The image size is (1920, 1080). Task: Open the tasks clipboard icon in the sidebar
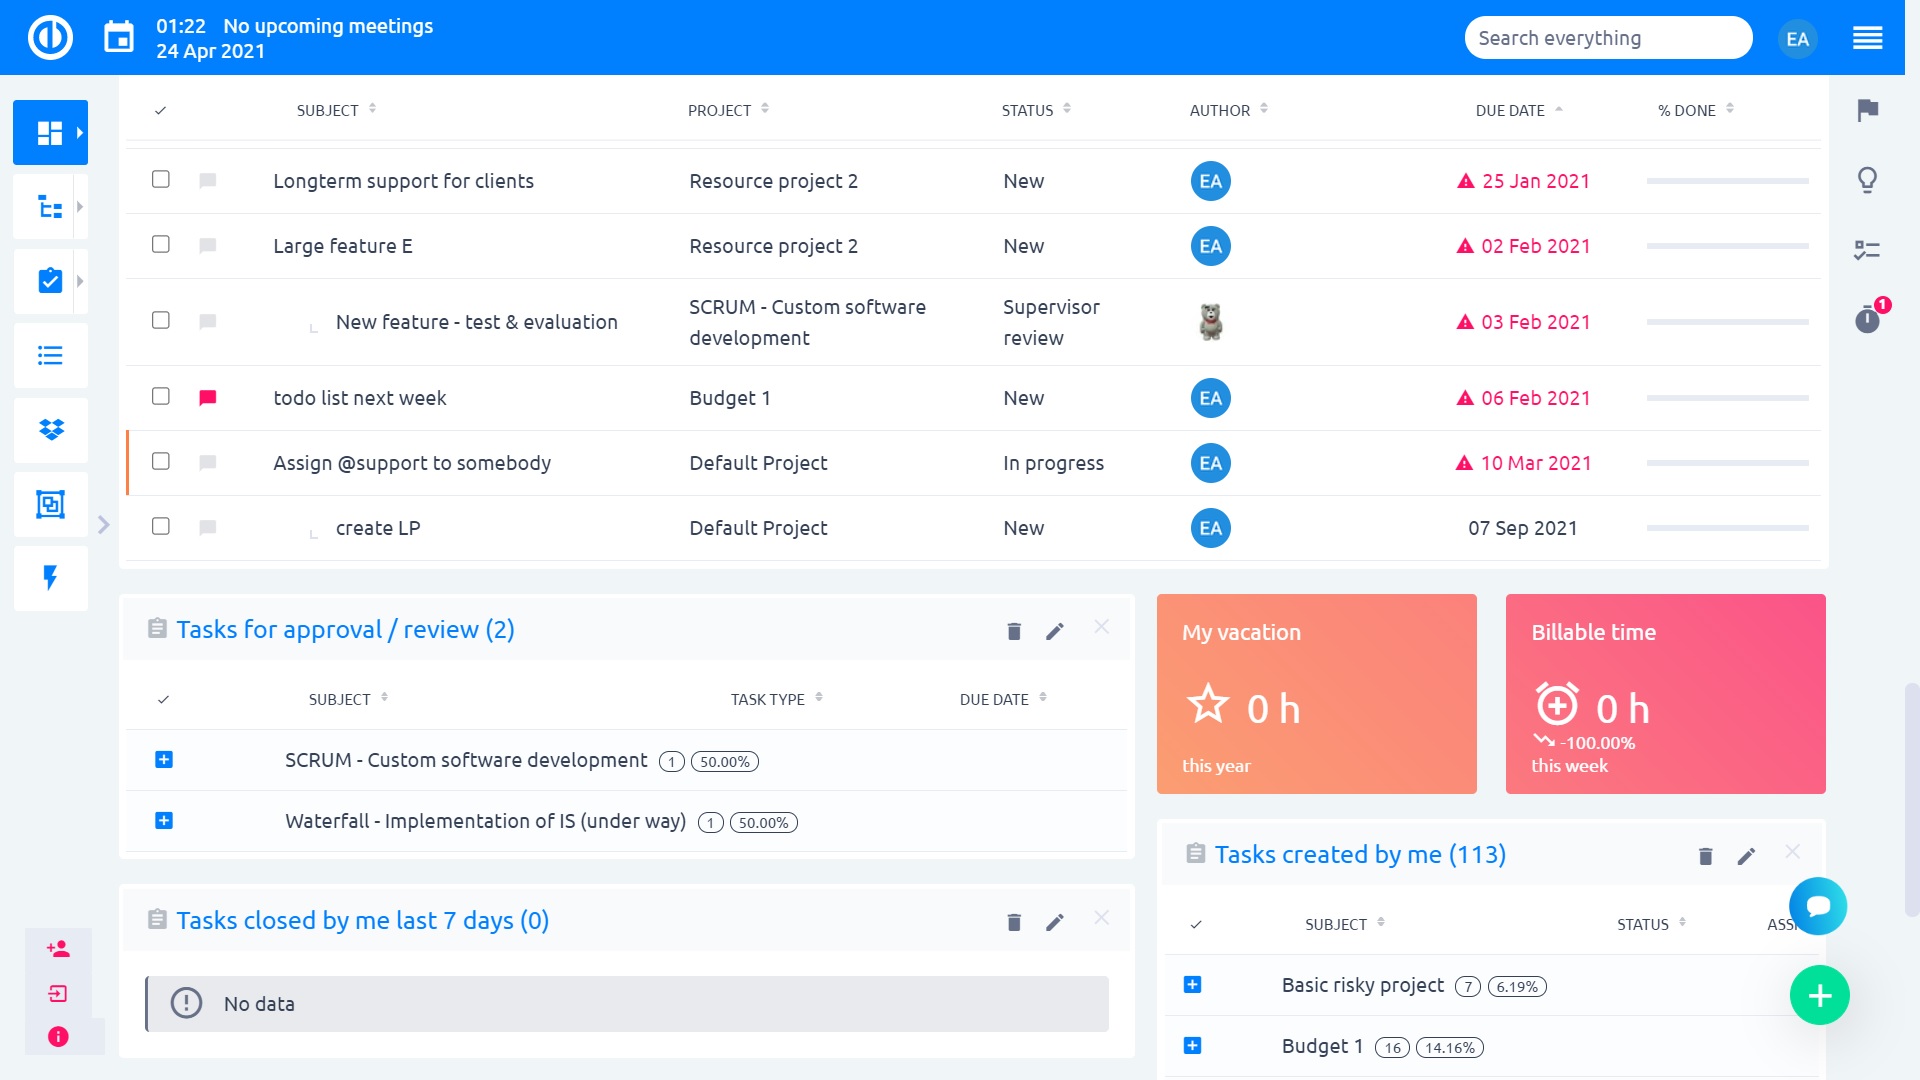[x=48, y=281]
